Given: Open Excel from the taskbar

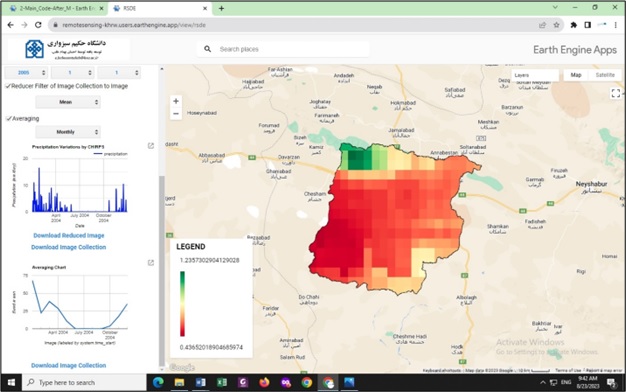Looking at the screenshot, I should (x=222, y=382).
